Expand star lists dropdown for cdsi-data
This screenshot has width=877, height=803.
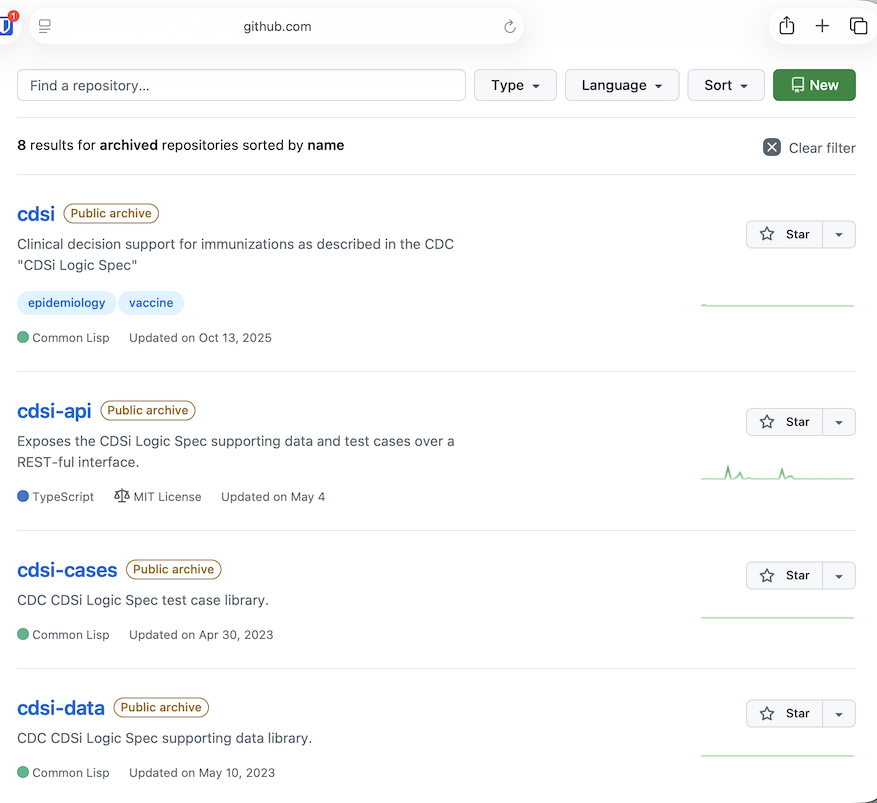(839, 714)
